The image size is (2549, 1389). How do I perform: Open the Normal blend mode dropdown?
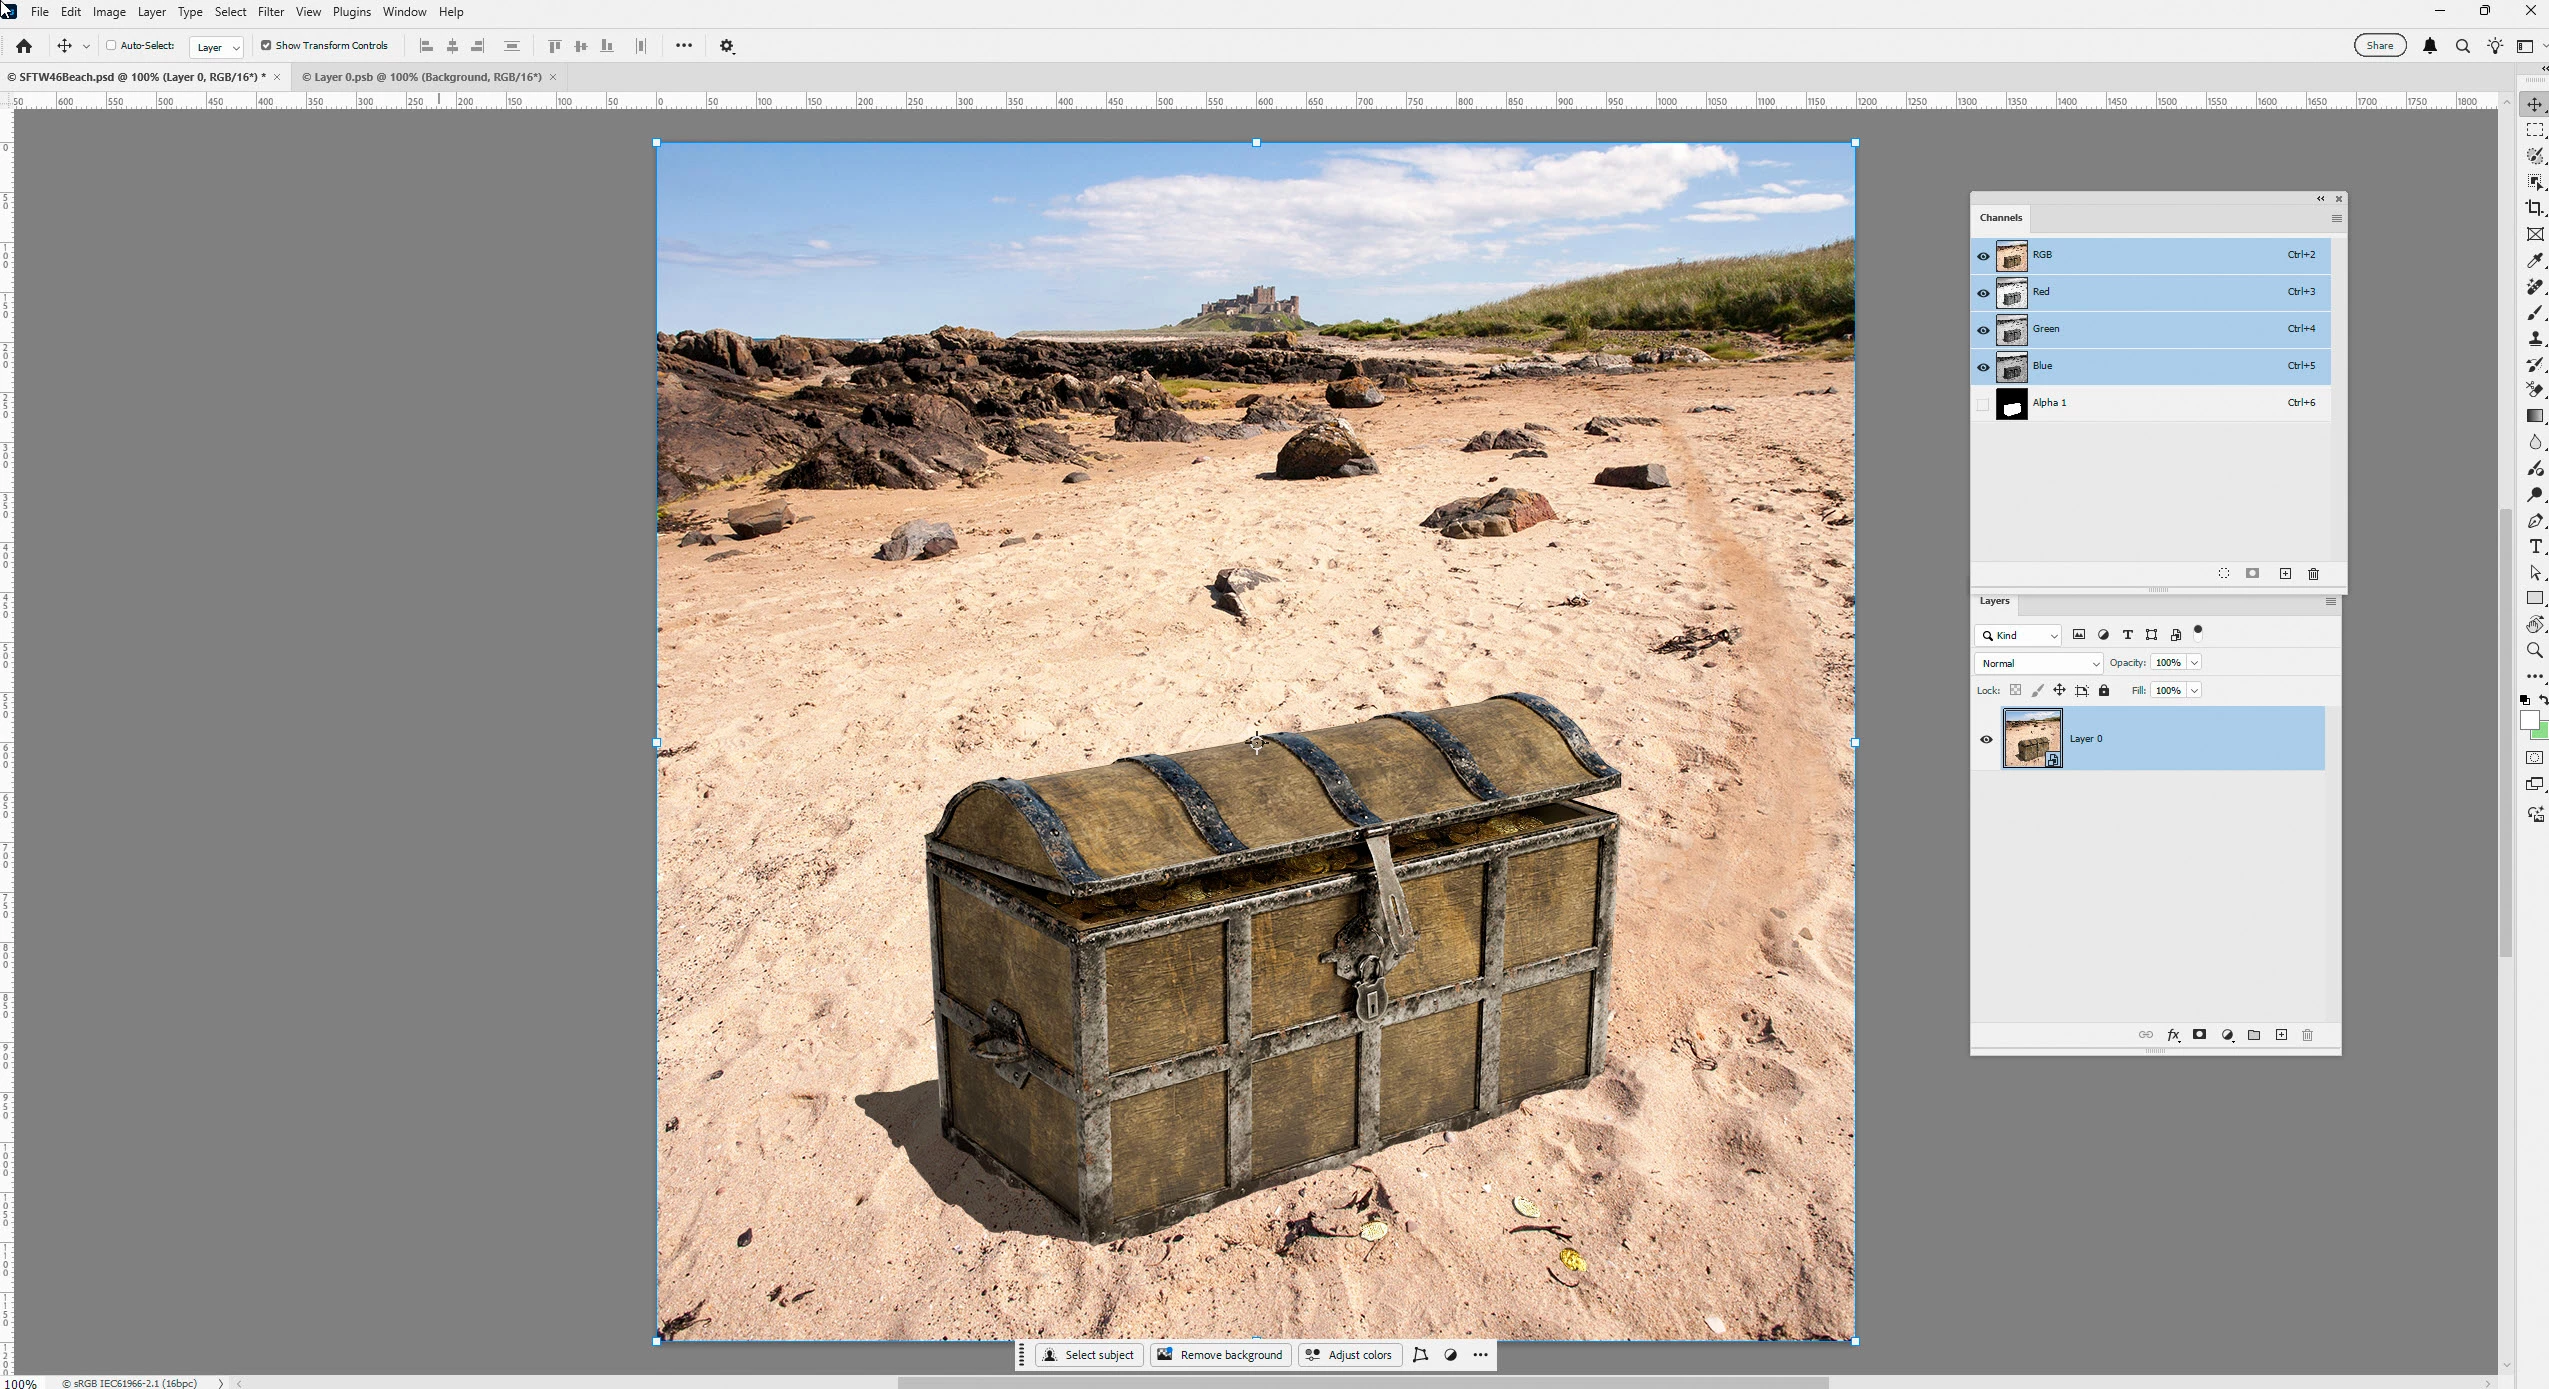click(x=2038, y=664)
